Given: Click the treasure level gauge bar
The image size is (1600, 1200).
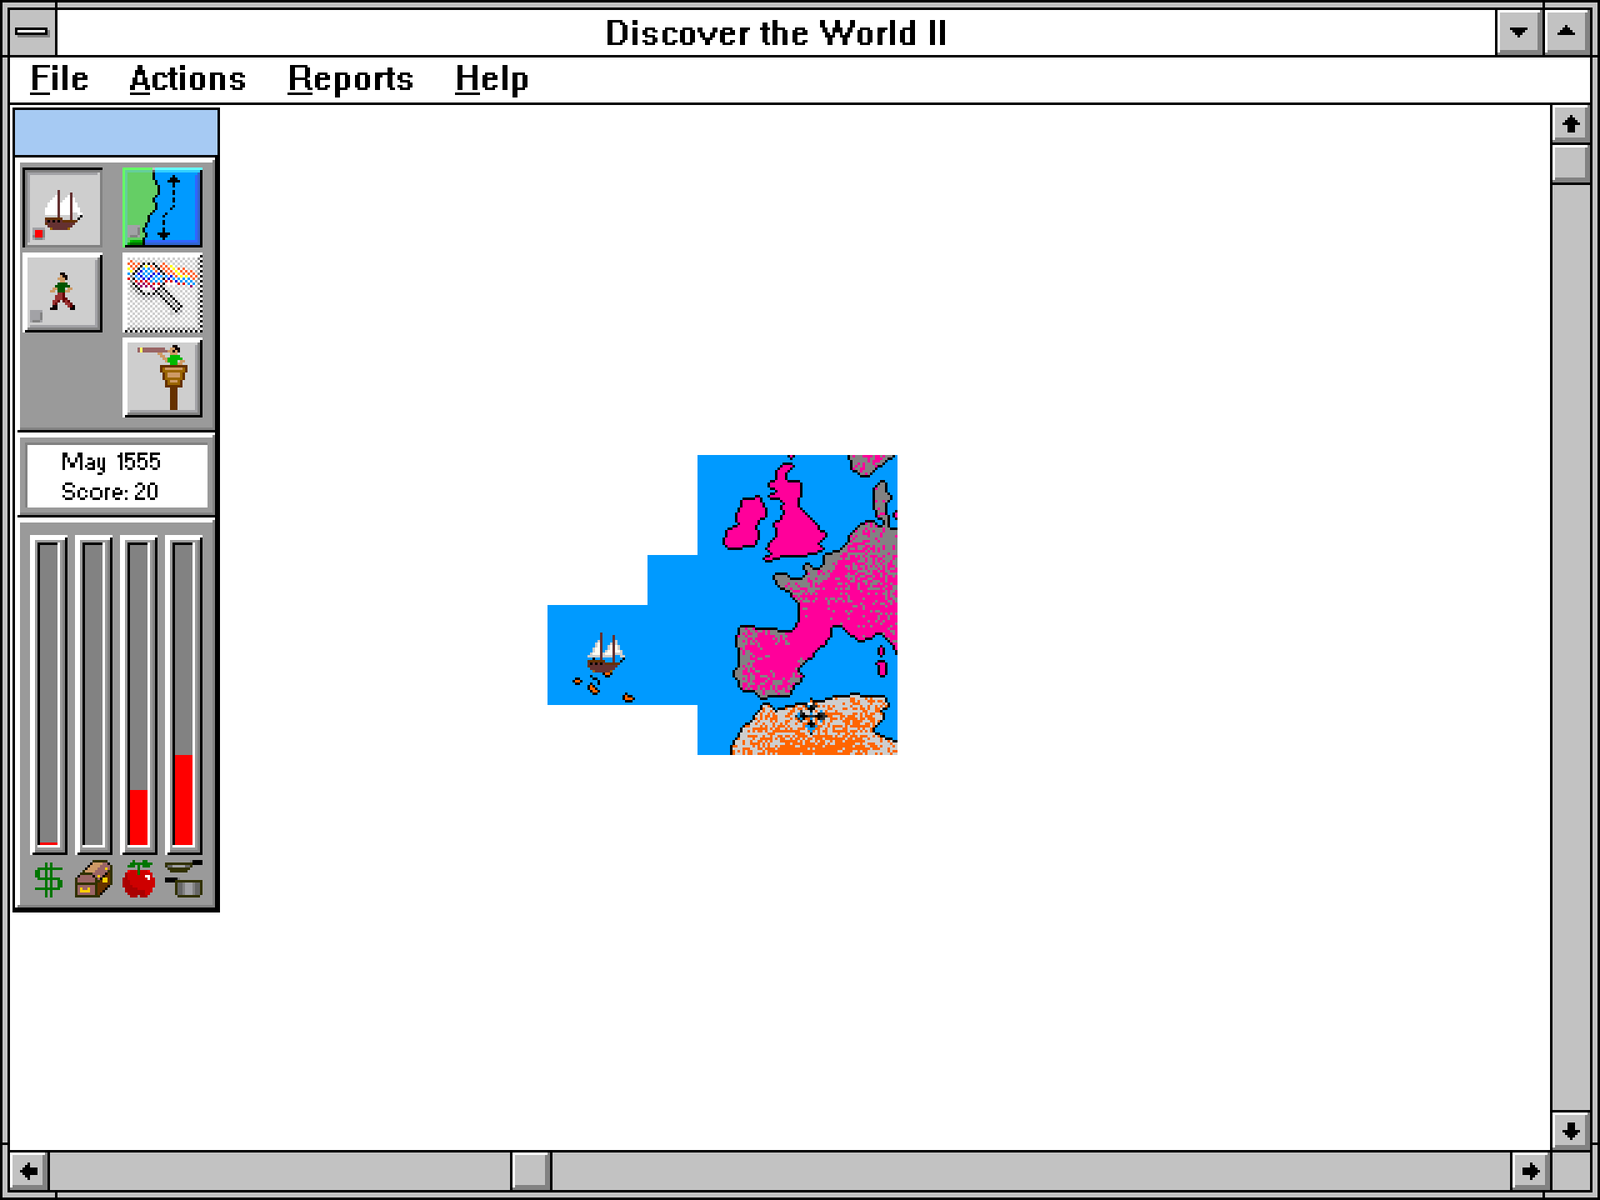Looking at the screenshot, I should 93,695.
